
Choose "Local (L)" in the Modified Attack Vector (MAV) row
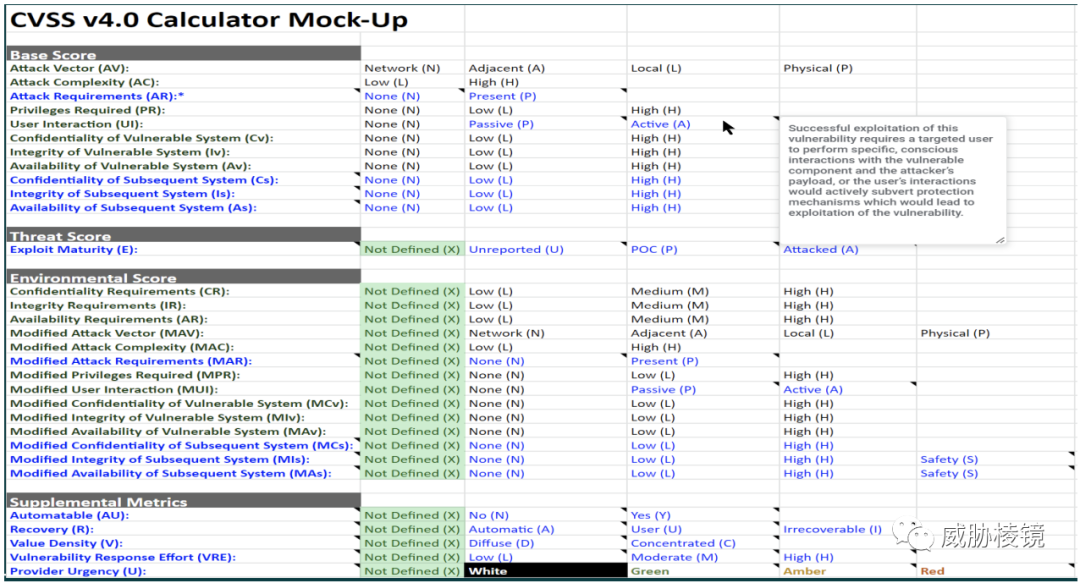coord(809,334)
